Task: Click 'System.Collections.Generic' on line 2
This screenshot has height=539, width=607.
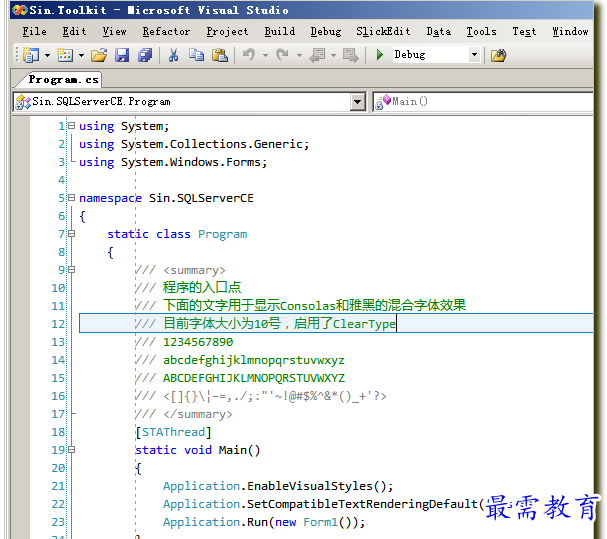Action: 212,144
